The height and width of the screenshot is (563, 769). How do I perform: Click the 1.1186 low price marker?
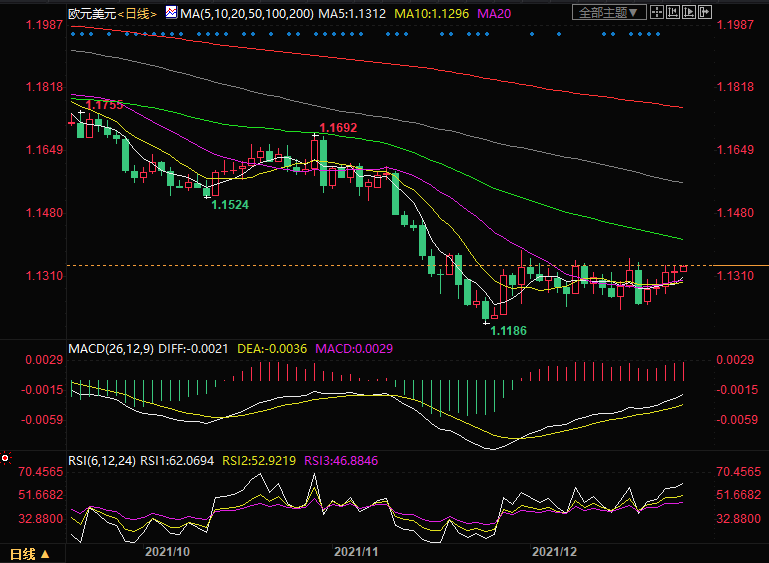[x=507, y=329]
